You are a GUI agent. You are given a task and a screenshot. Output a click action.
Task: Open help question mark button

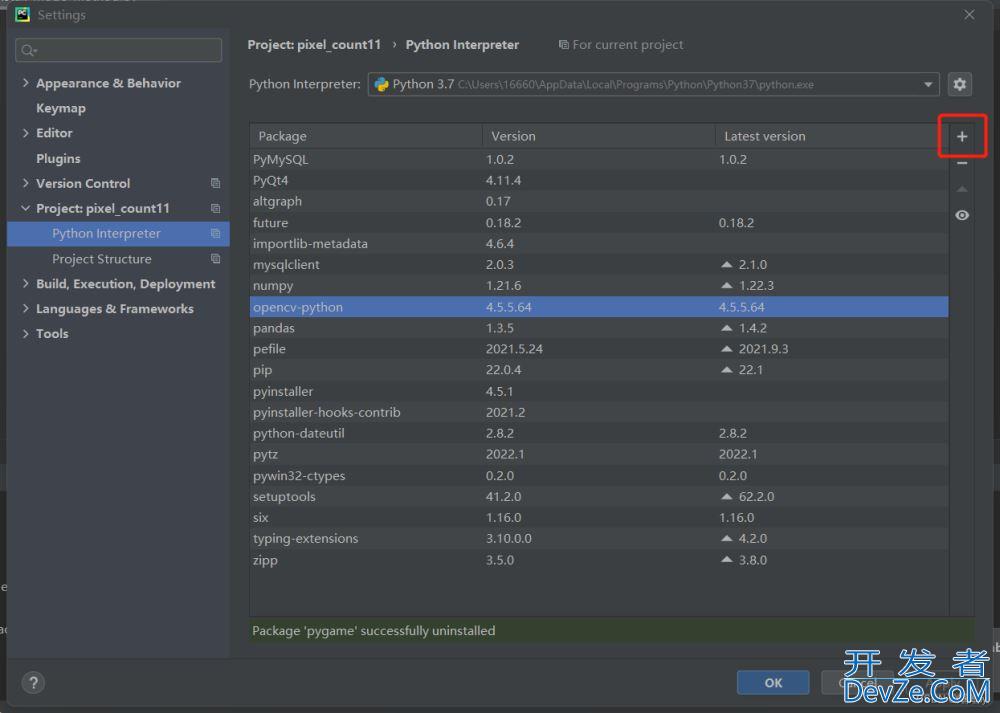click(33, 683)
